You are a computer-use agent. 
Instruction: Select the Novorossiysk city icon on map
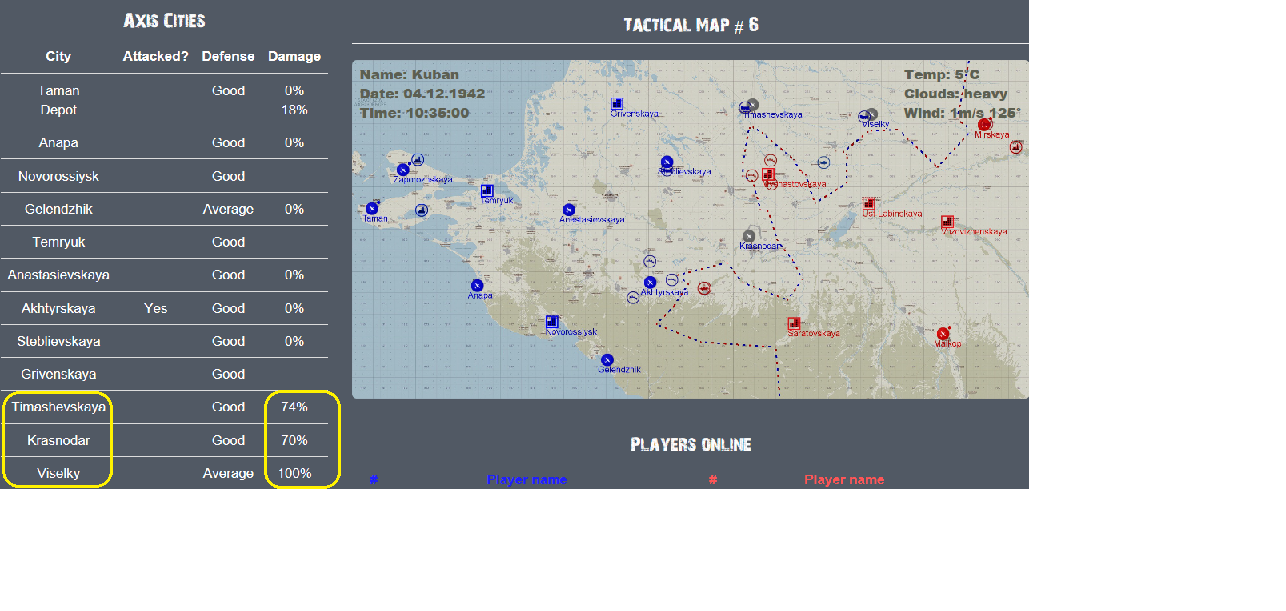552,322
